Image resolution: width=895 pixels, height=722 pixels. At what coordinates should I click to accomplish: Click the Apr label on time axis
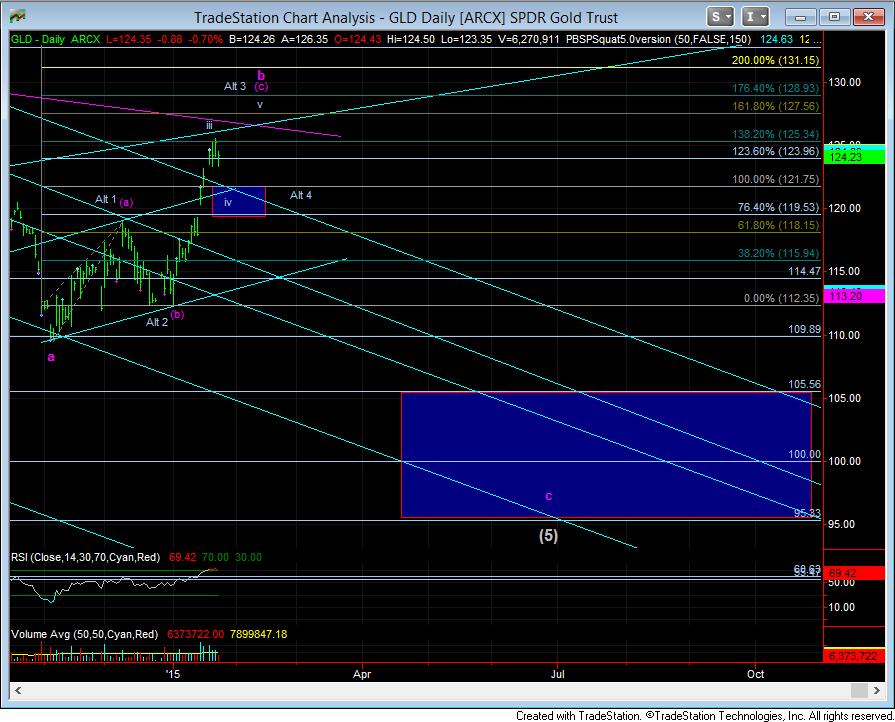(362, 674)
